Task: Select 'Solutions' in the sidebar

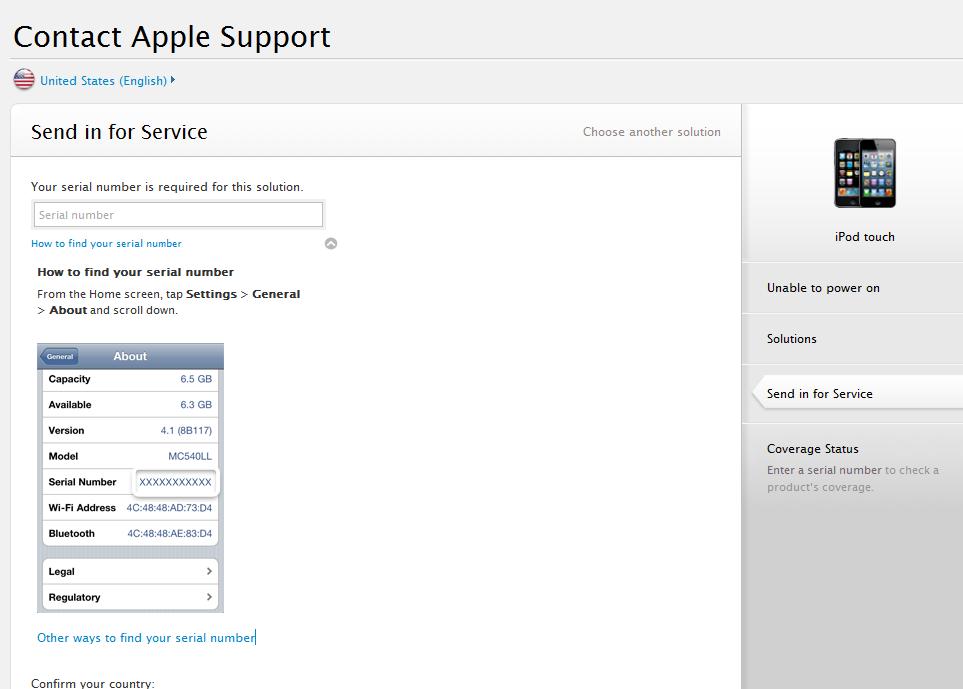Action: [792, 339]
